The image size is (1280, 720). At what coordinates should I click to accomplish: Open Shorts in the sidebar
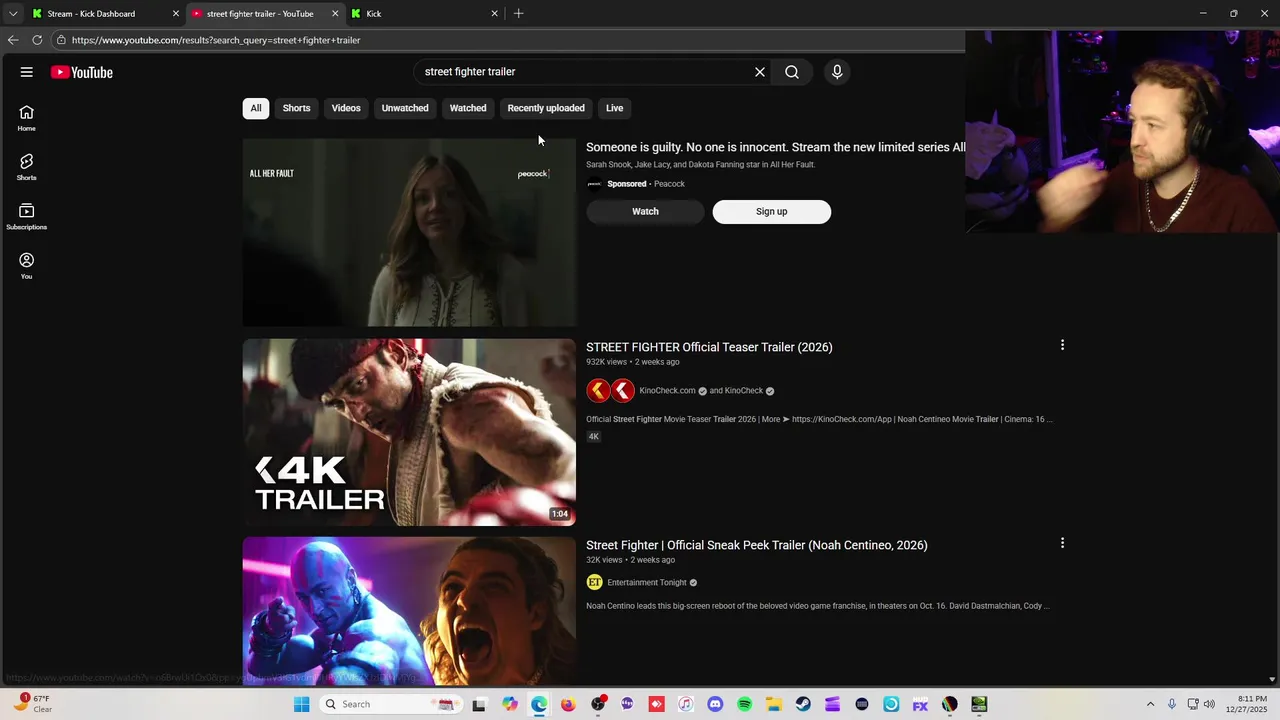tap(26, 167)
